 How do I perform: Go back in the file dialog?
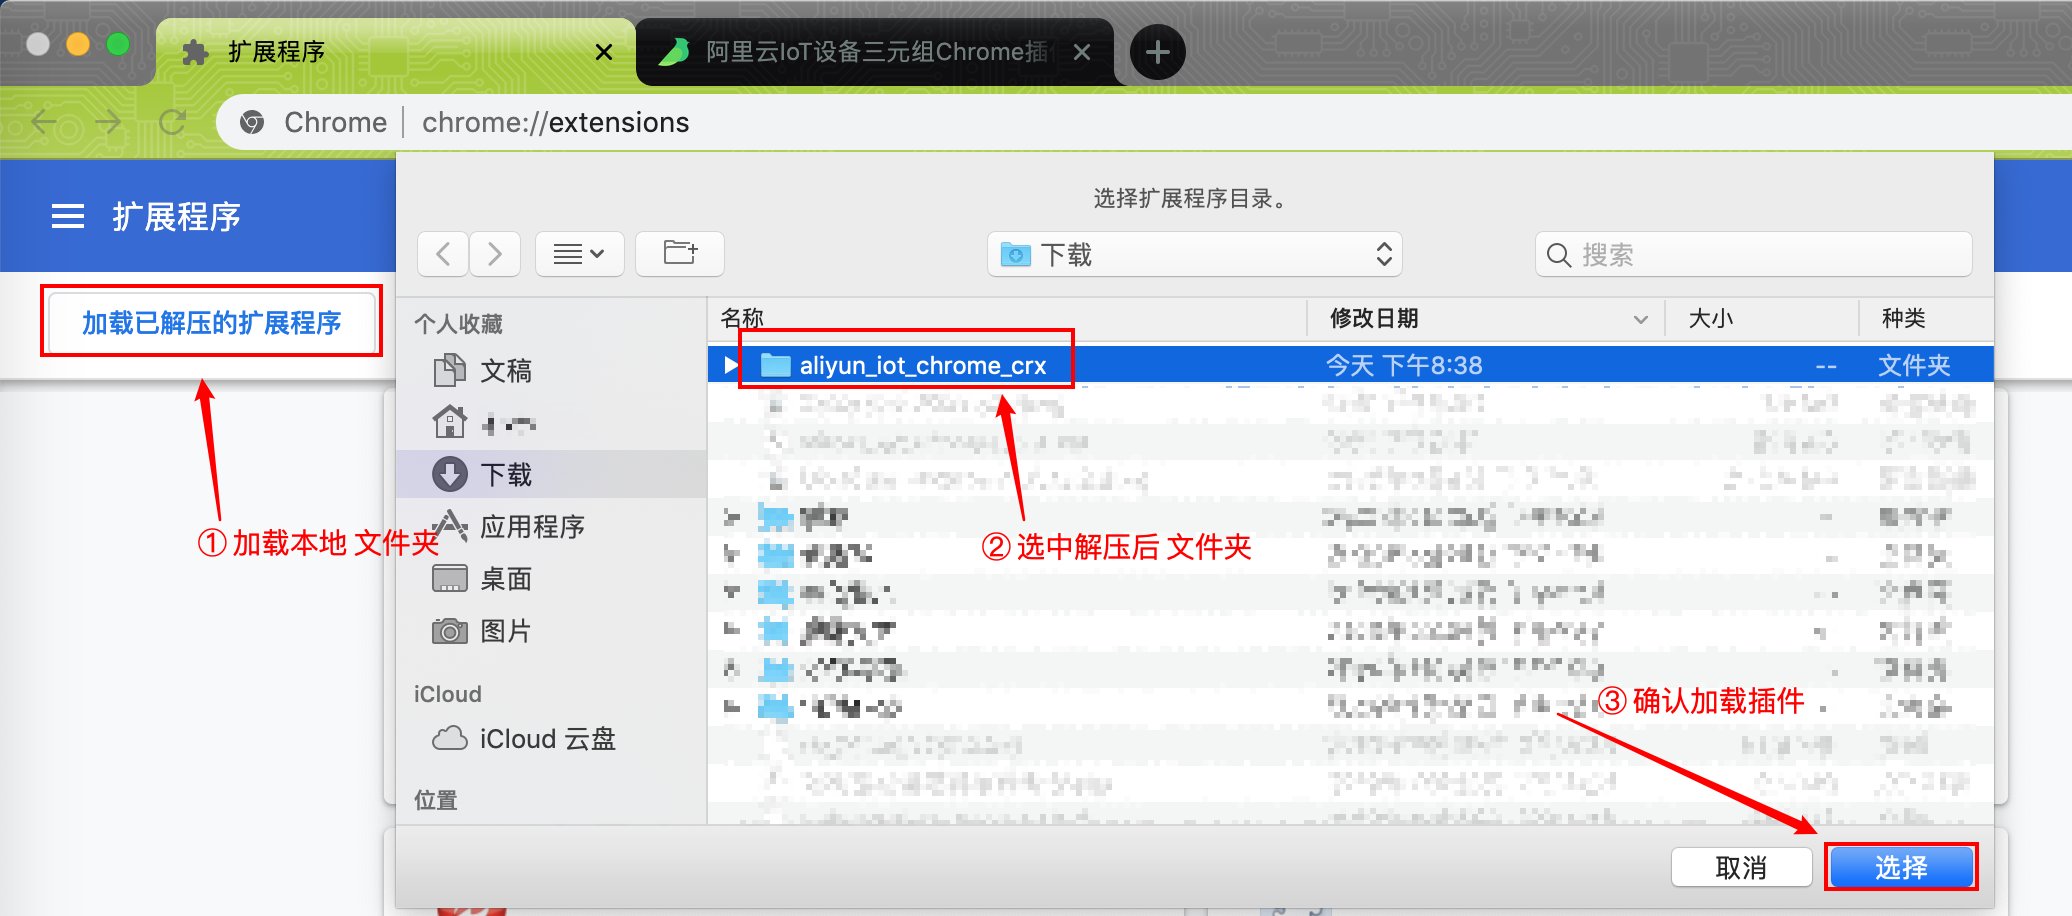pyautogui.click(x=444, y=254)
